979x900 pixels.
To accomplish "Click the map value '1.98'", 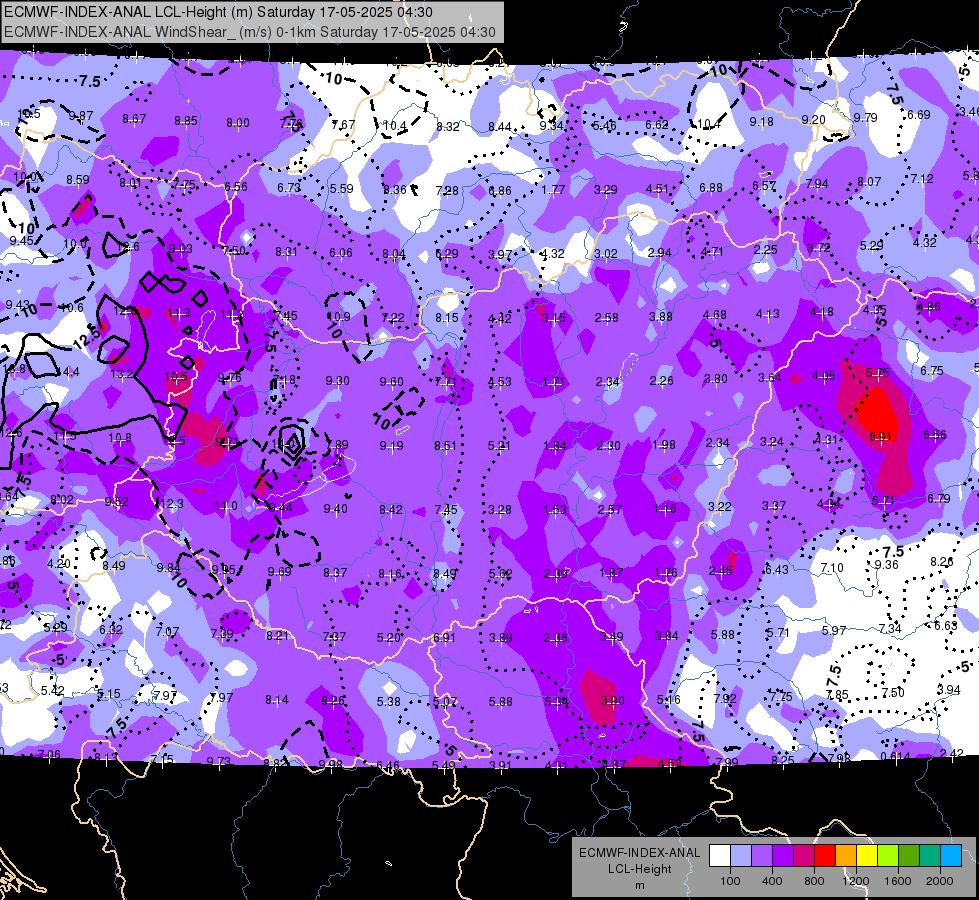I will [x=664, y=445].
